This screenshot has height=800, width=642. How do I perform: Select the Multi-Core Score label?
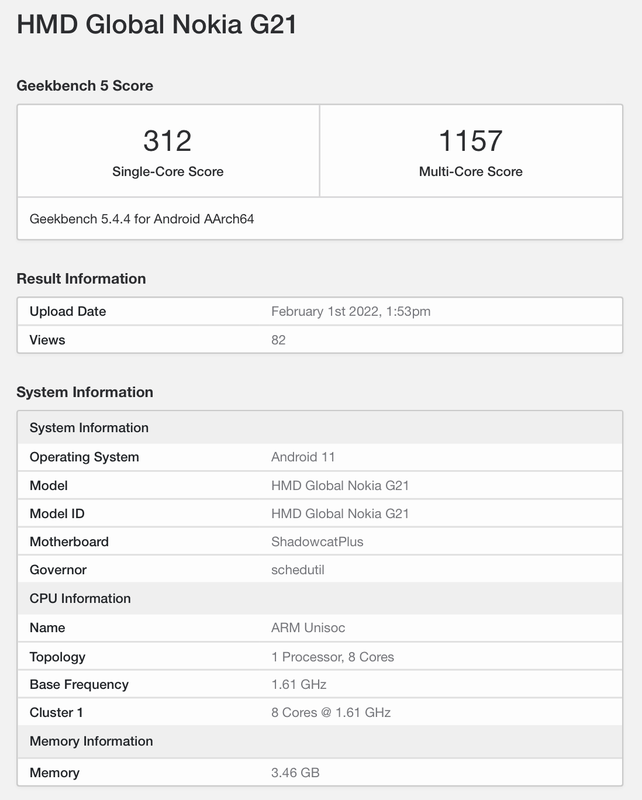470,171
